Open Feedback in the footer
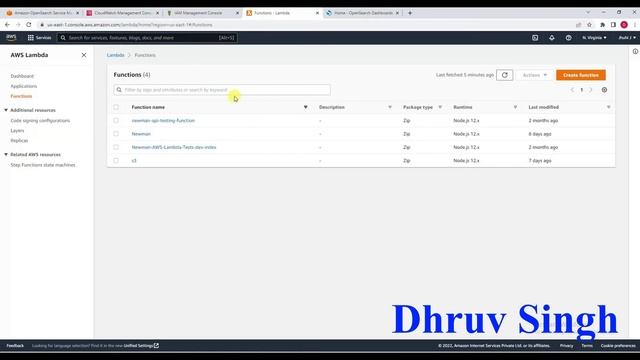This screenshot has height=360, width=640. [x=15, y=346]
